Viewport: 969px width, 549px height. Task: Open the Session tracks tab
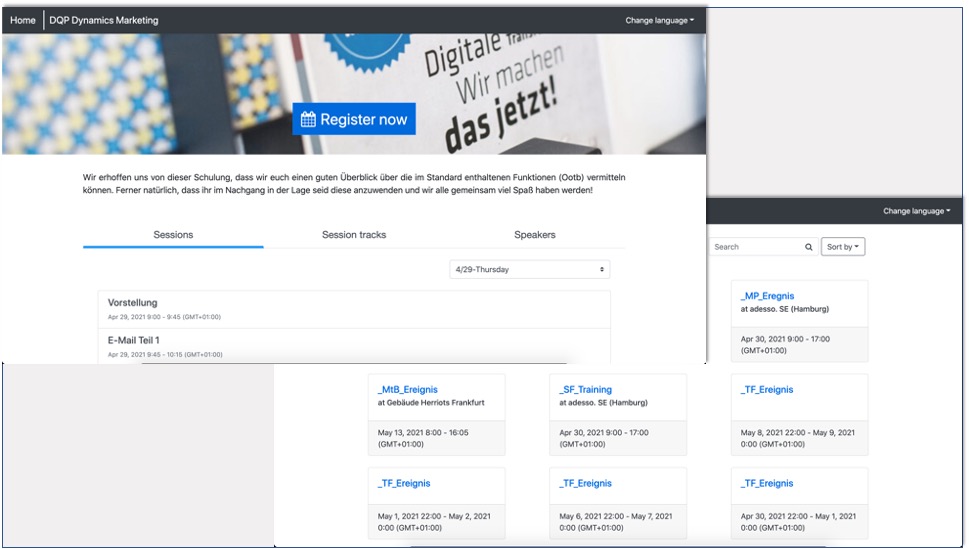click(354, 235)
